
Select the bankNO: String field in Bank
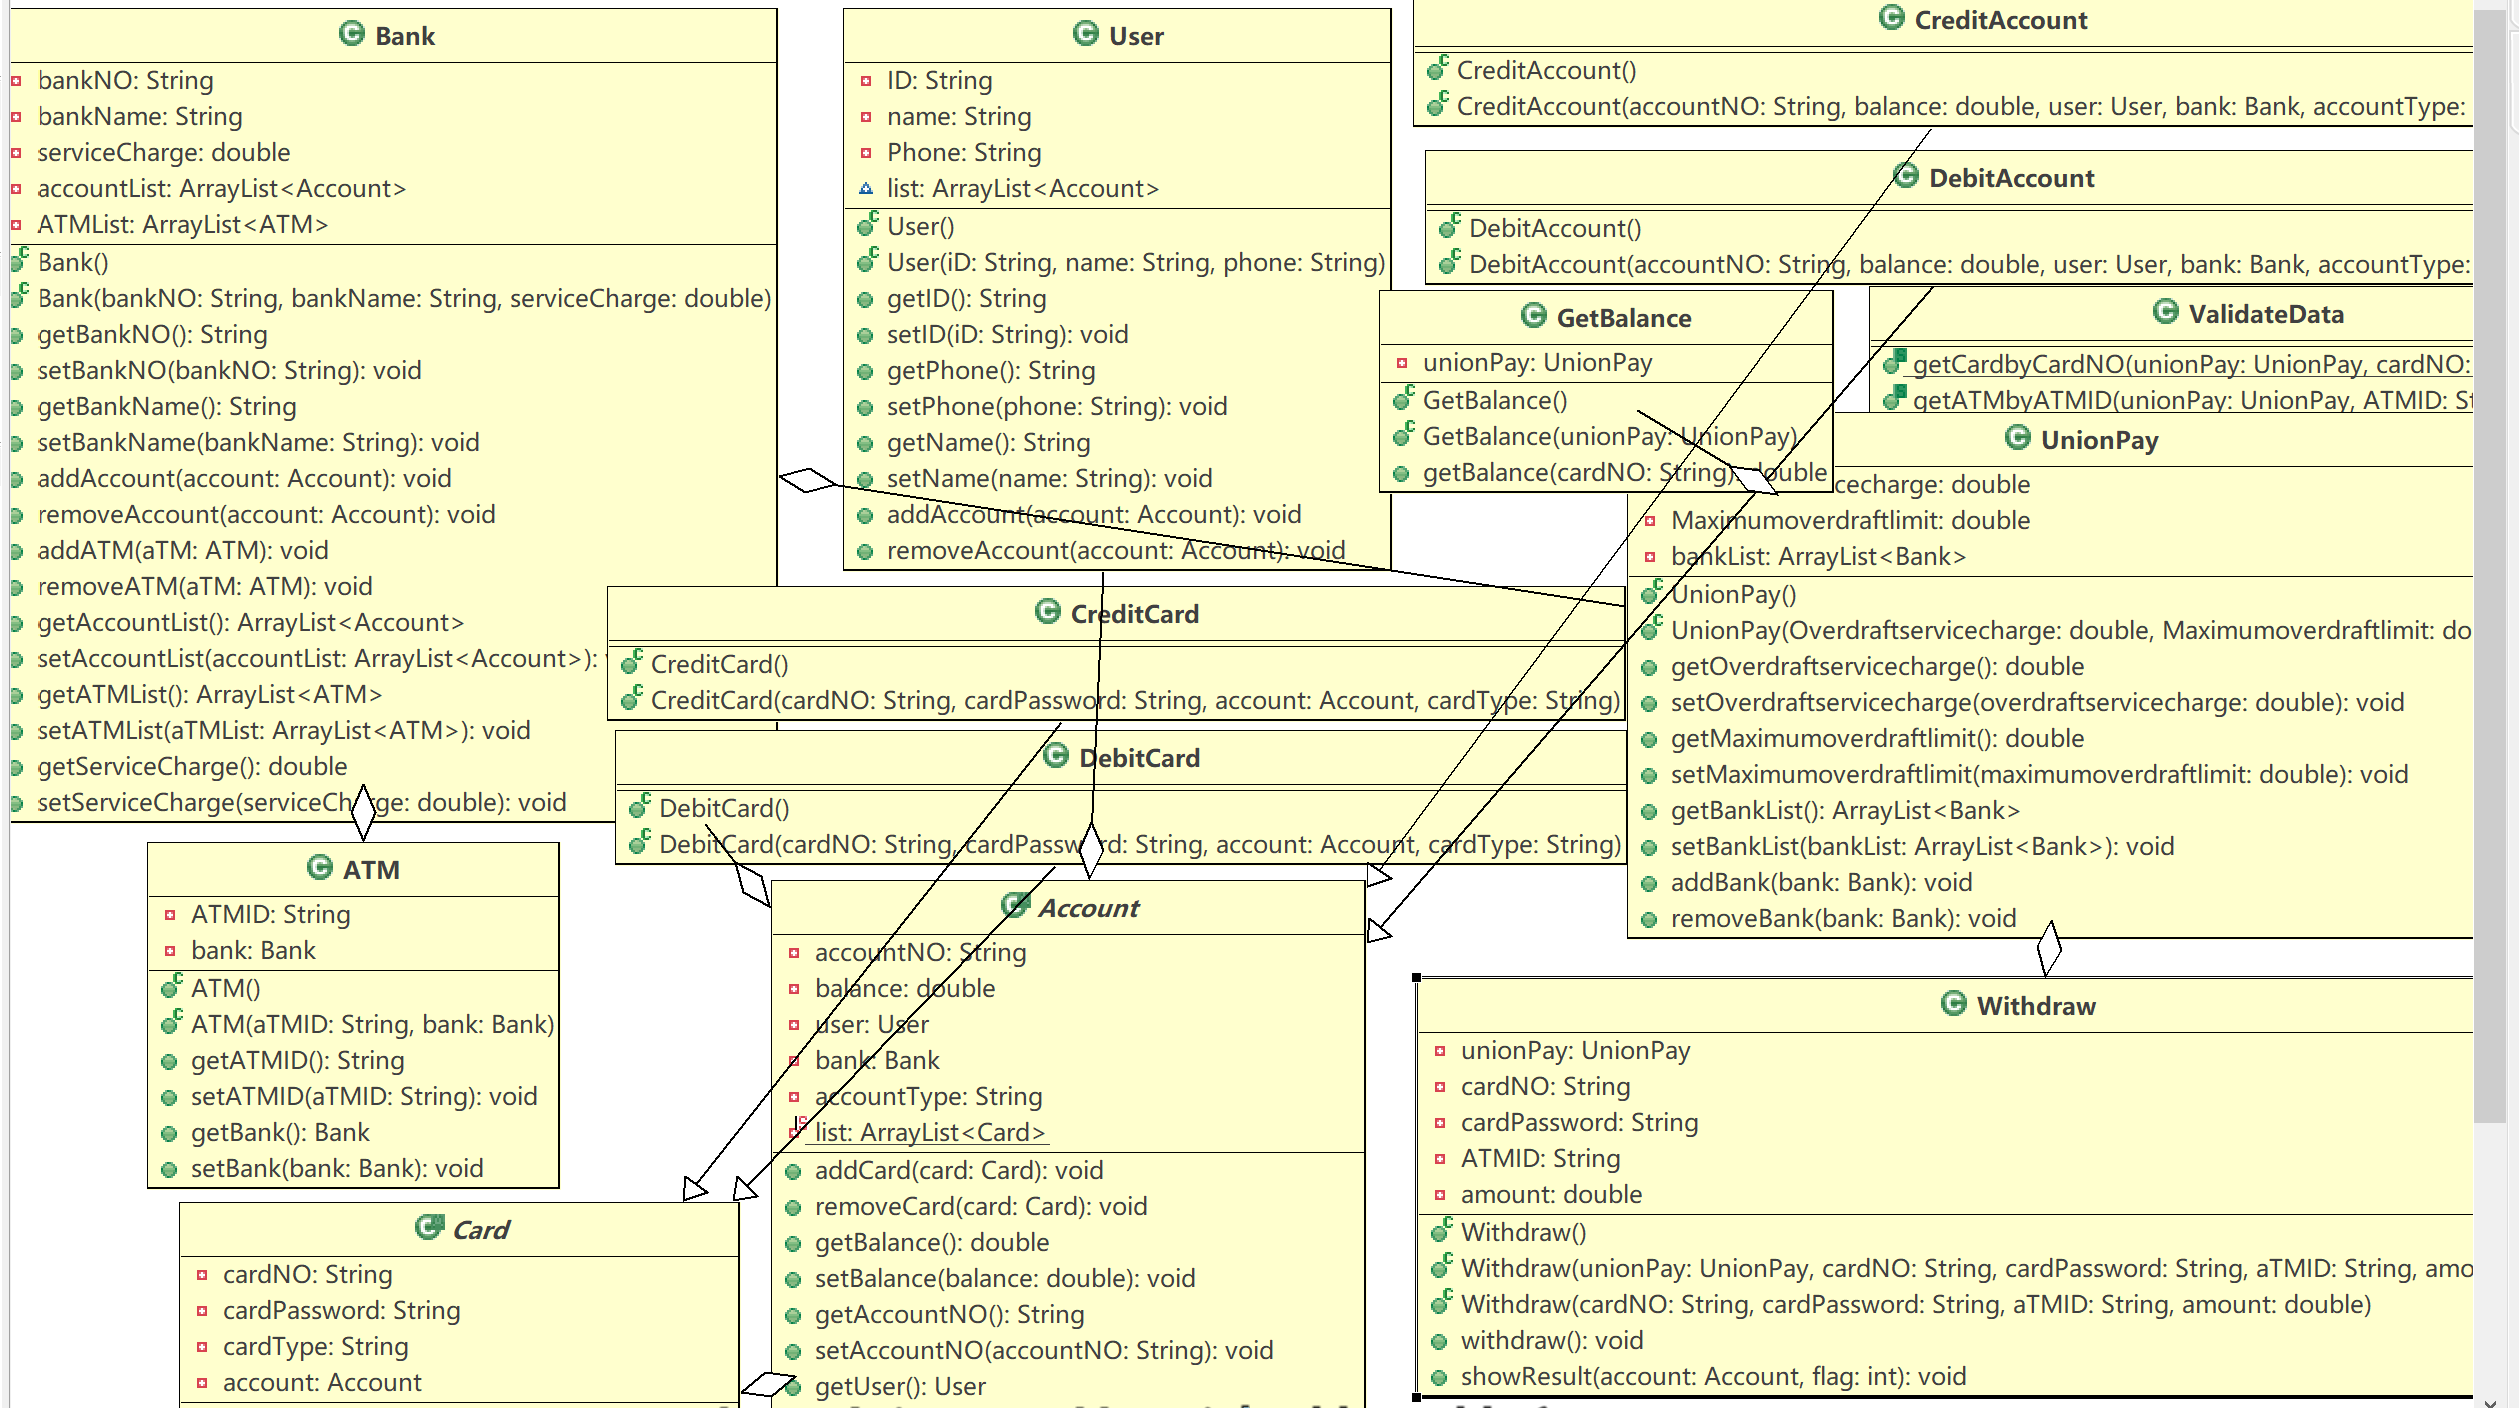[125, 80]
